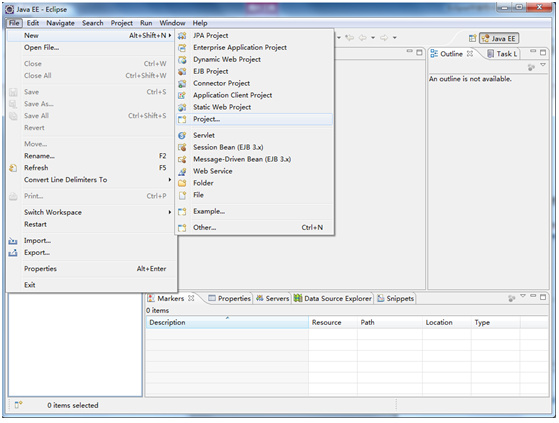This screenshot has height=423, width=559.
Task: Open the Help menu
Action: coord(200,23)
